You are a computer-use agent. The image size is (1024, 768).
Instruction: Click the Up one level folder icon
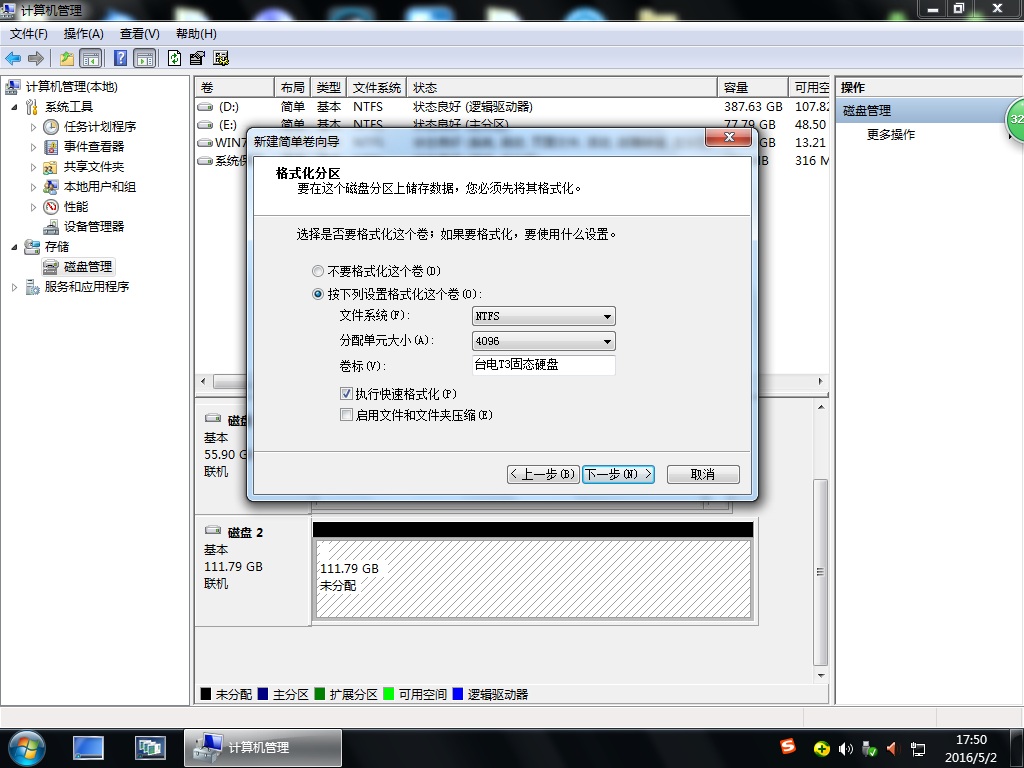point(67,59)
